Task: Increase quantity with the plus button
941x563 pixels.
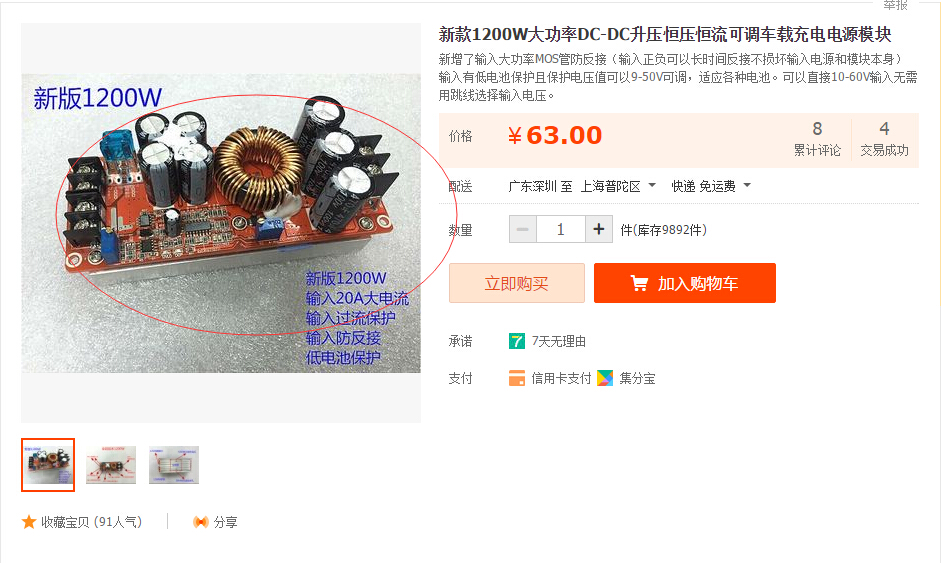Action: (598, 229)
